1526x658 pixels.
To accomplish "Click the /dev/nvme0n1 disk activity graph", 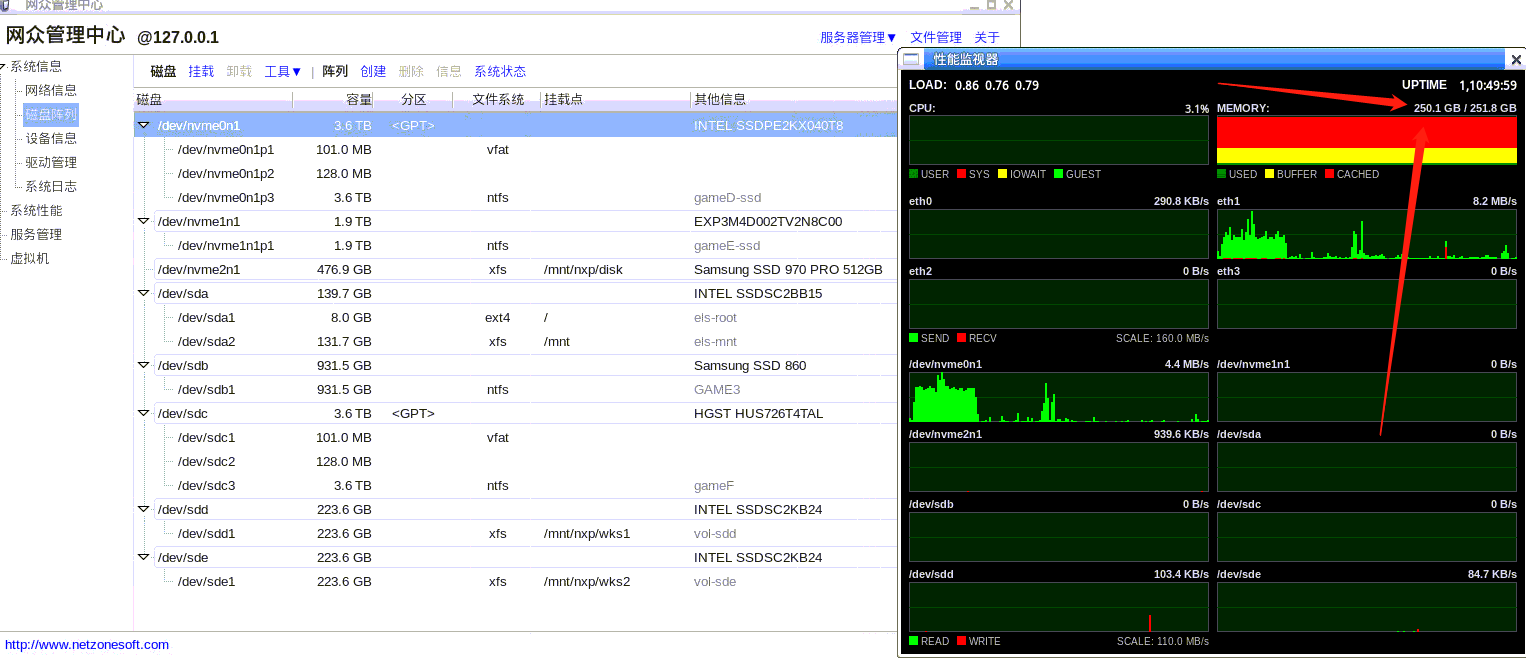I will [1059, 397].
